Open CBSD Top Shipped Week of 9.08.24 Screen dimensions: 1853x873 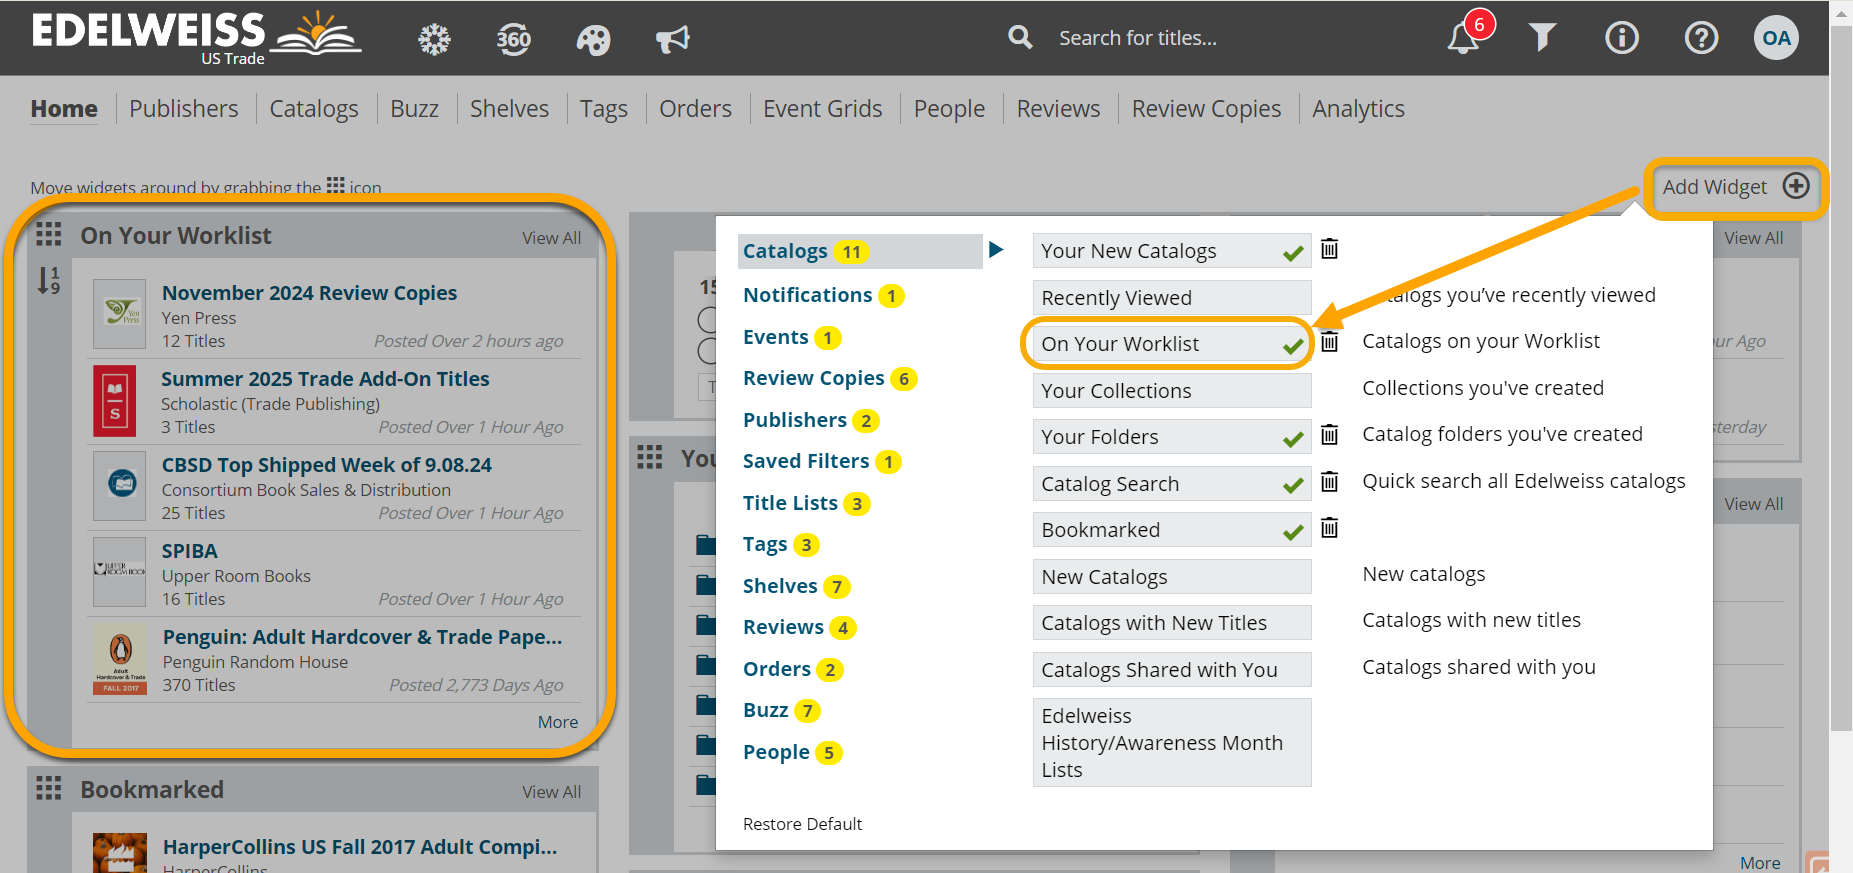click(326, 465)
